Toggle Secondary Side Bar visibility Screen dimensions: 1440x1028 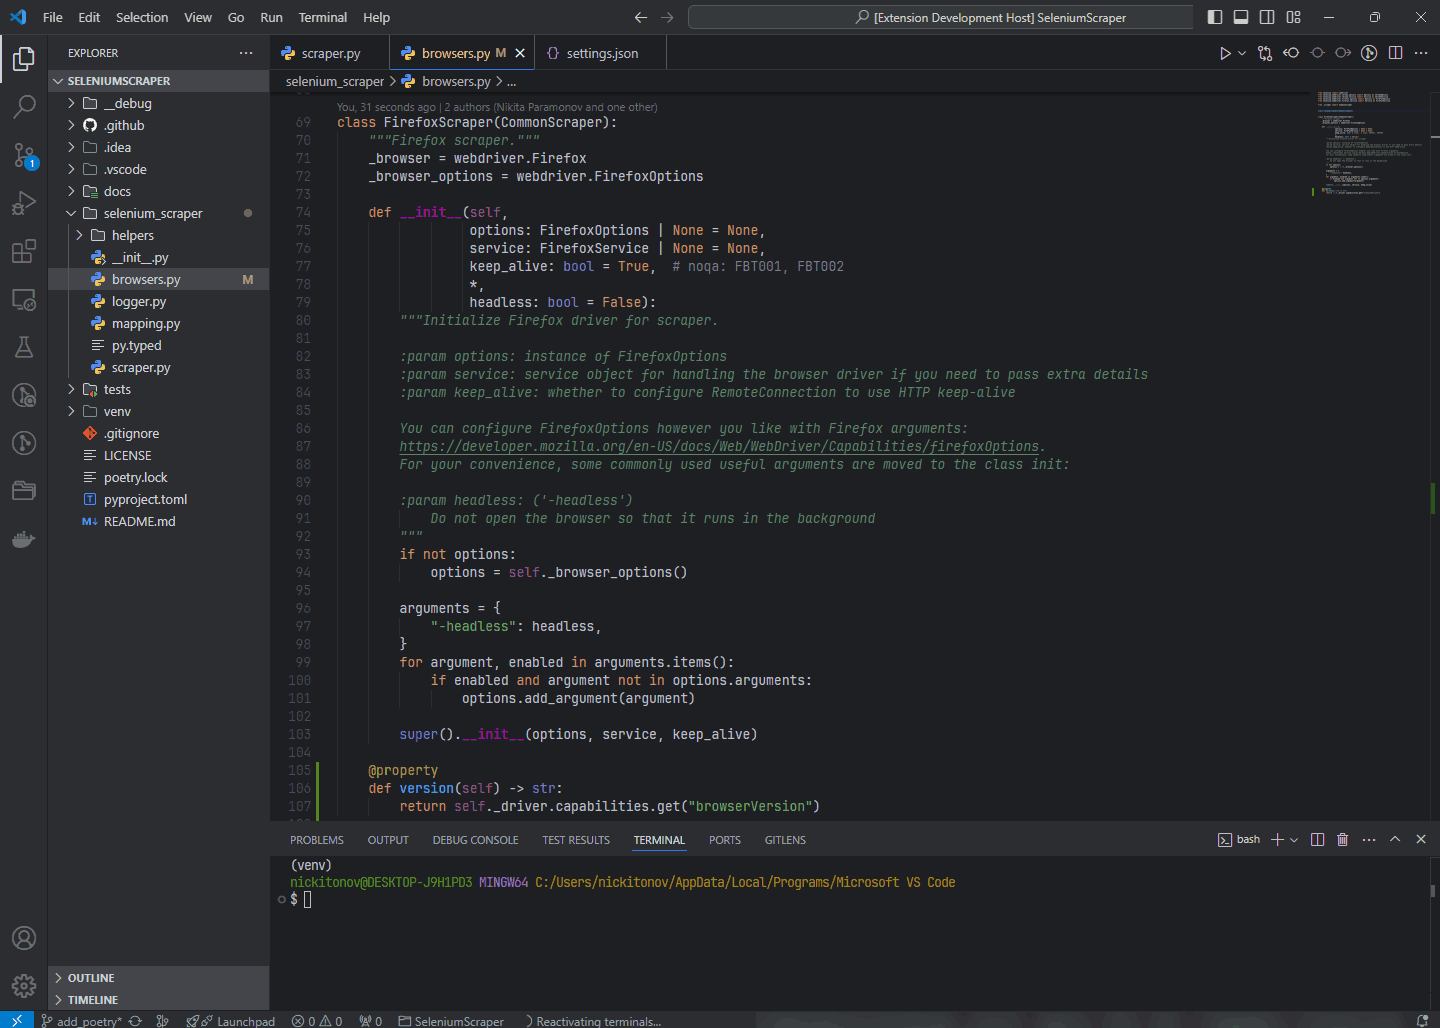[1267, 17]
